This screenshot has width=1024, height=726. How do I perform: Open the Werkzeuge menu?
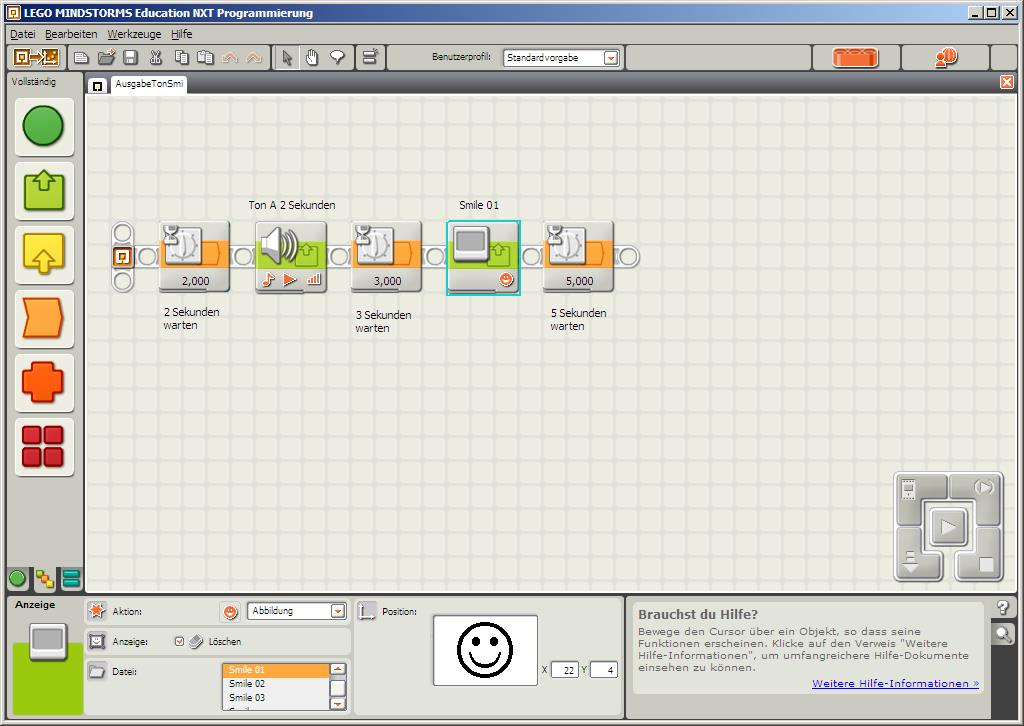click(134, 34)
